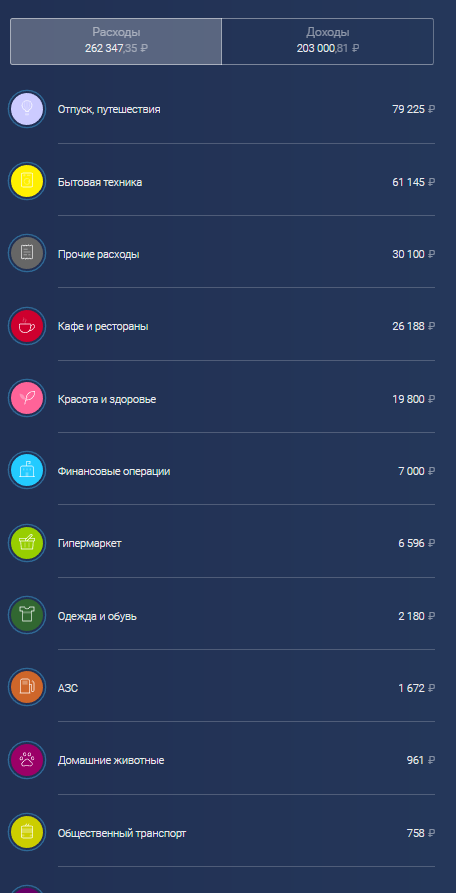Image resolution: width=456 pixels, height=893 pixels.
Task: Click the yellow-green public transport icon
Action: click(27, 833)
